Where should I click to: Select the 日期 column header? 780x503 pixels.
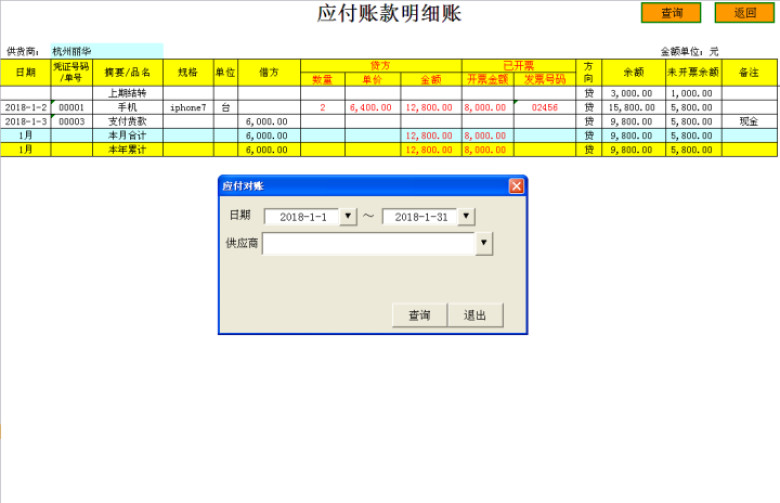25,73
